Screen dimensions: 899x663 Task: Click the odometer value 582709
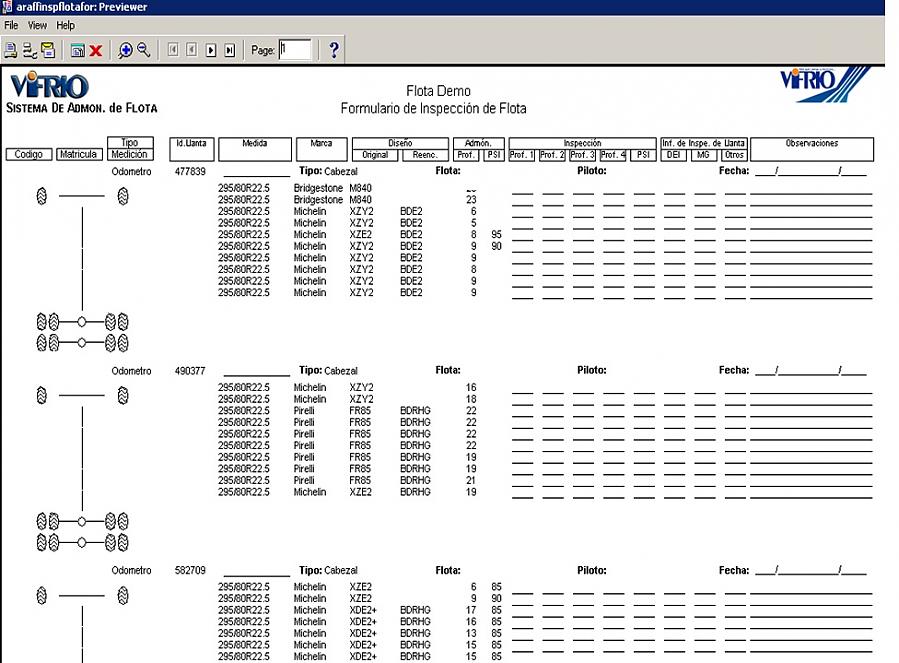[x=190, y=571]
